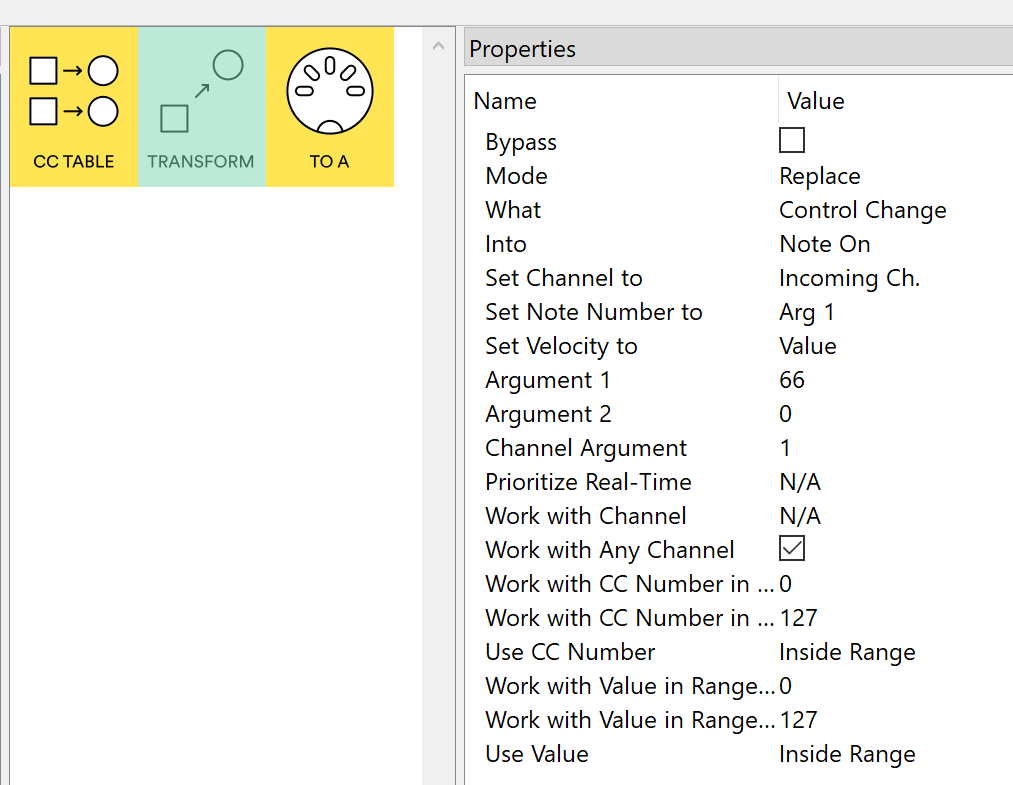The height and width of the screenshot is (785, 1013).
Task: Change the What value Control Change
Action: [862, 210]
